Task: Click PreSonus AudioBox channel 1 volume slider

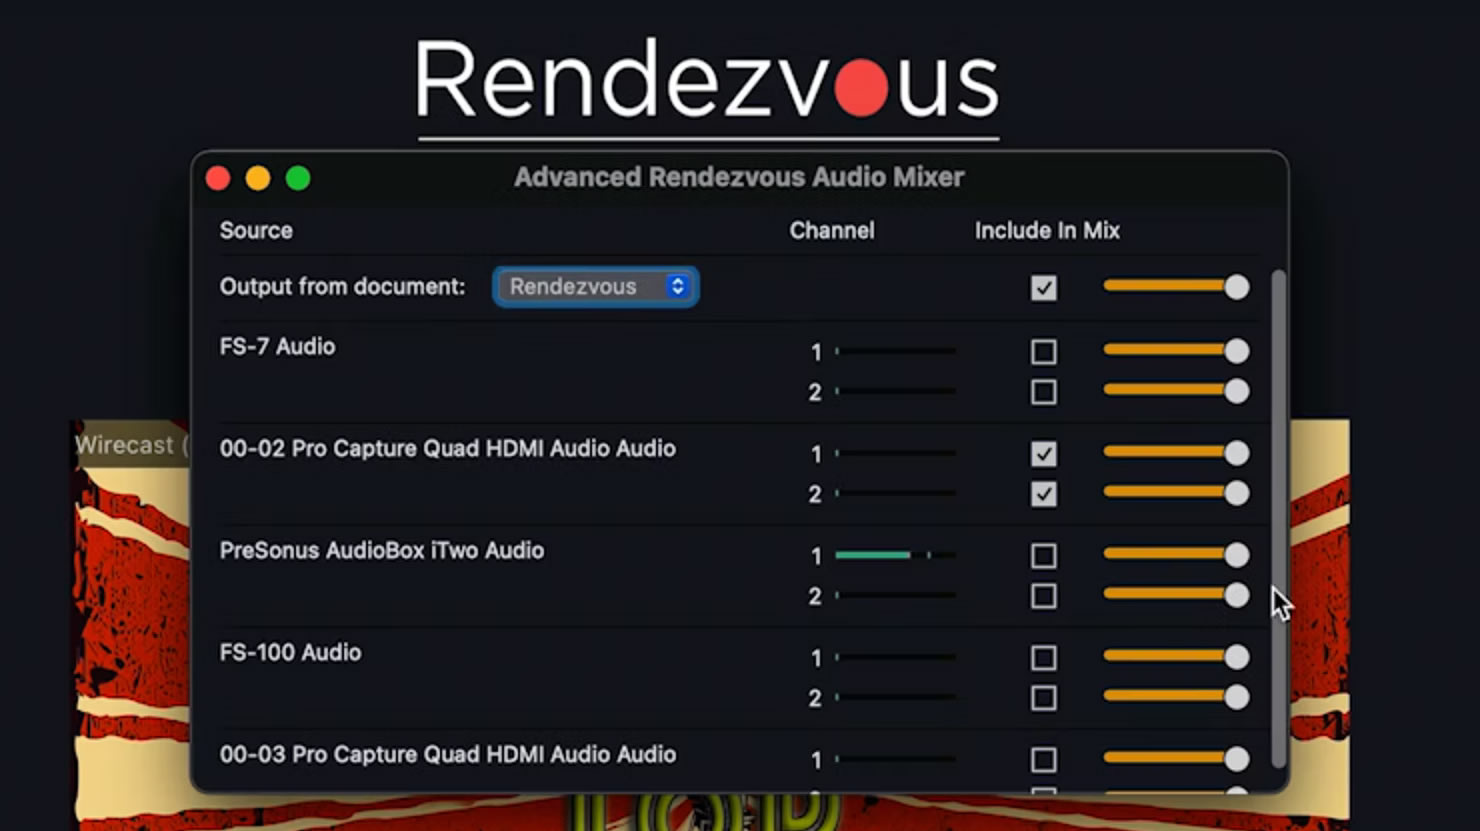Action: (1176, 555)
